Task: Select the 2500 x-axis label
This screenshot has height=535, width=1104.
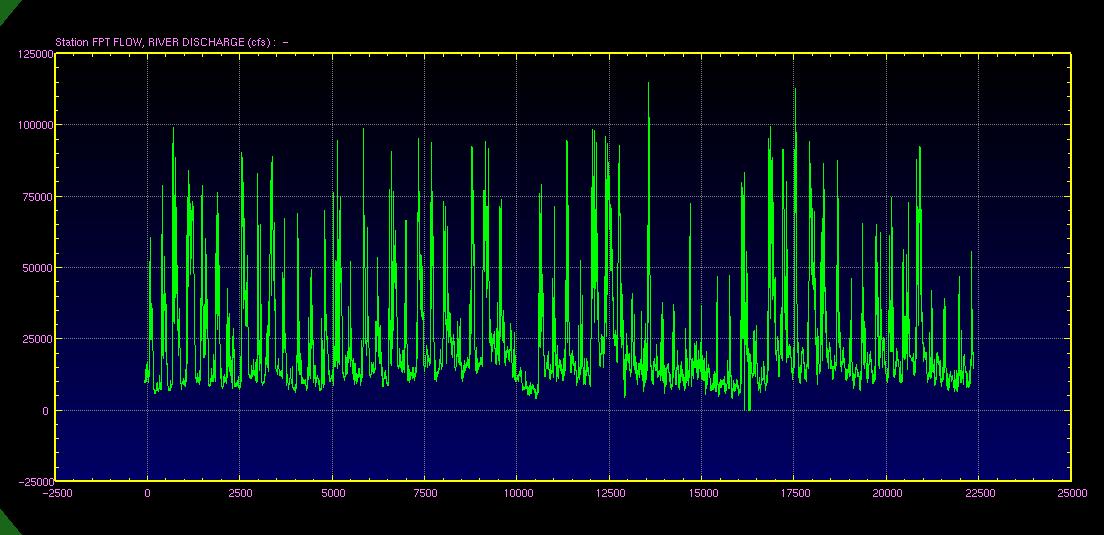Action: coord(240,493)
